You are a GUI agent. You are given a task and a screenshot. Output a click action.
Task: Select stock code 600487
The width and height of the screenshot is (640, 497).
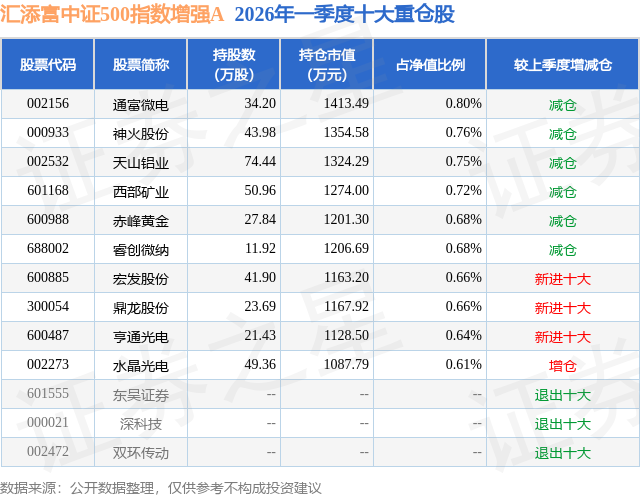click(x=48, y=335)
